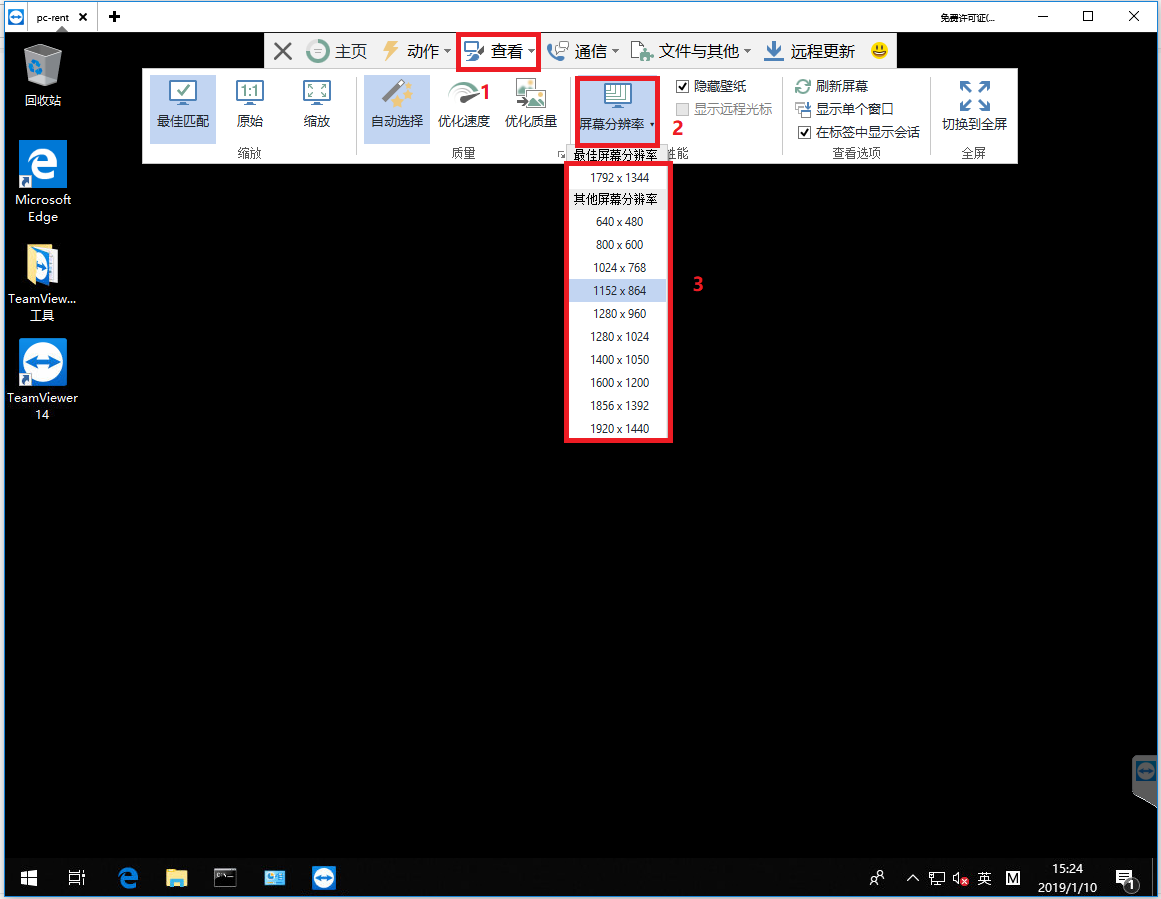The image size is (1161, 899).
Task: Select resolution 1400 x 1050
Action: tap(619, 359)
